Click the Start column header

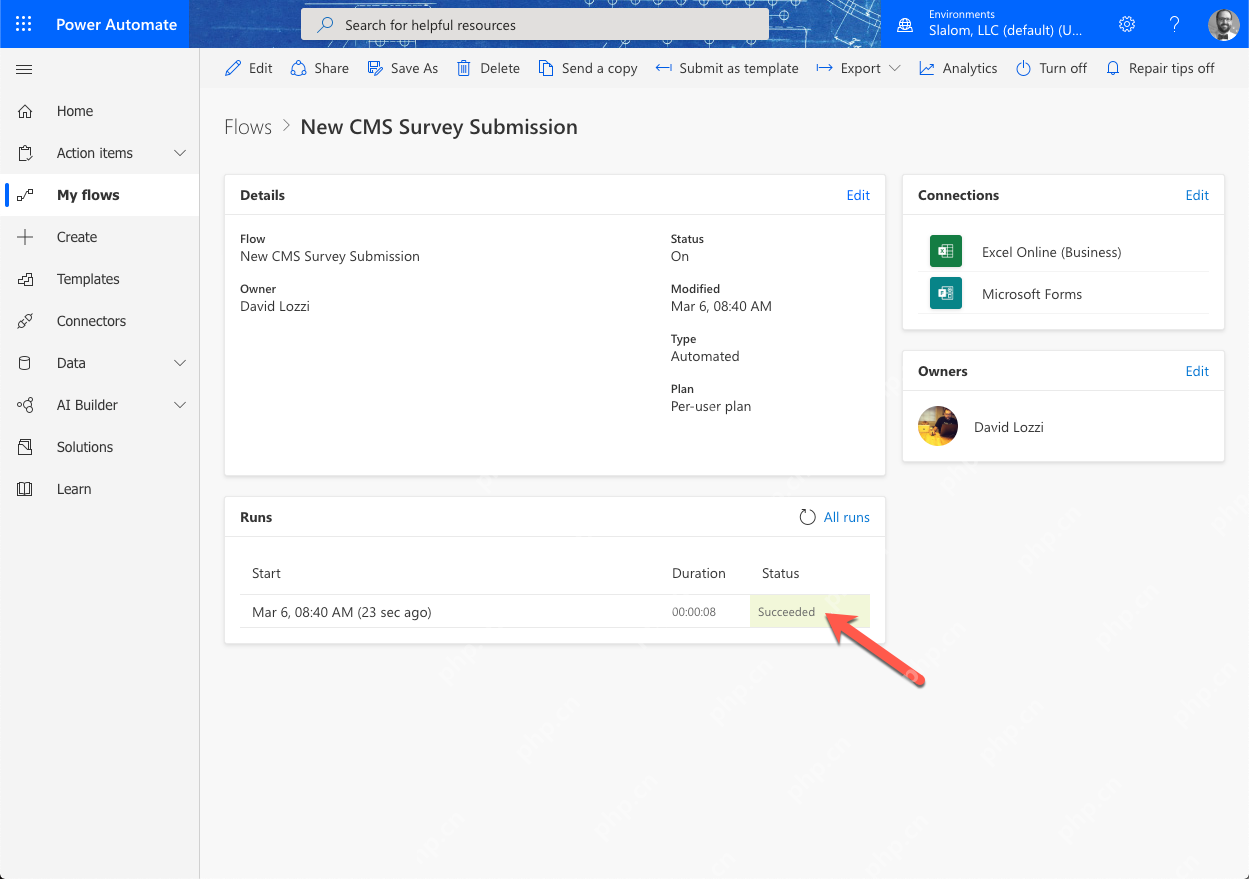[x=266, y=573]
